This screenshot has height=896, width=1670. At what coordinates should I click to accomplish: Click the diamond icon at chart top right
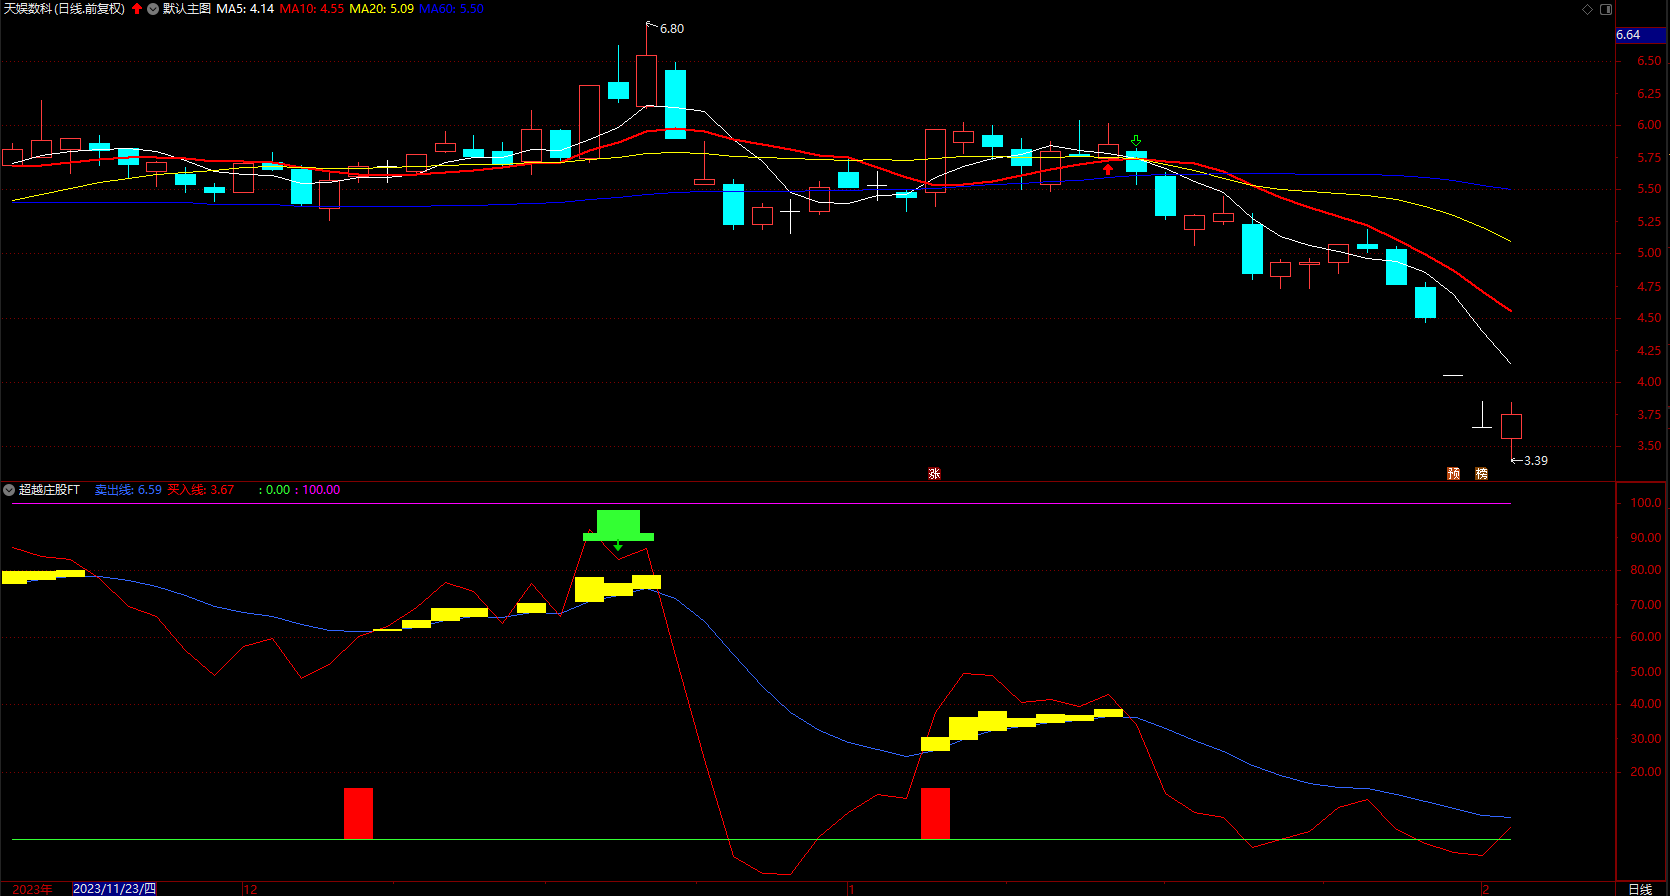(x=1587, y=9)
